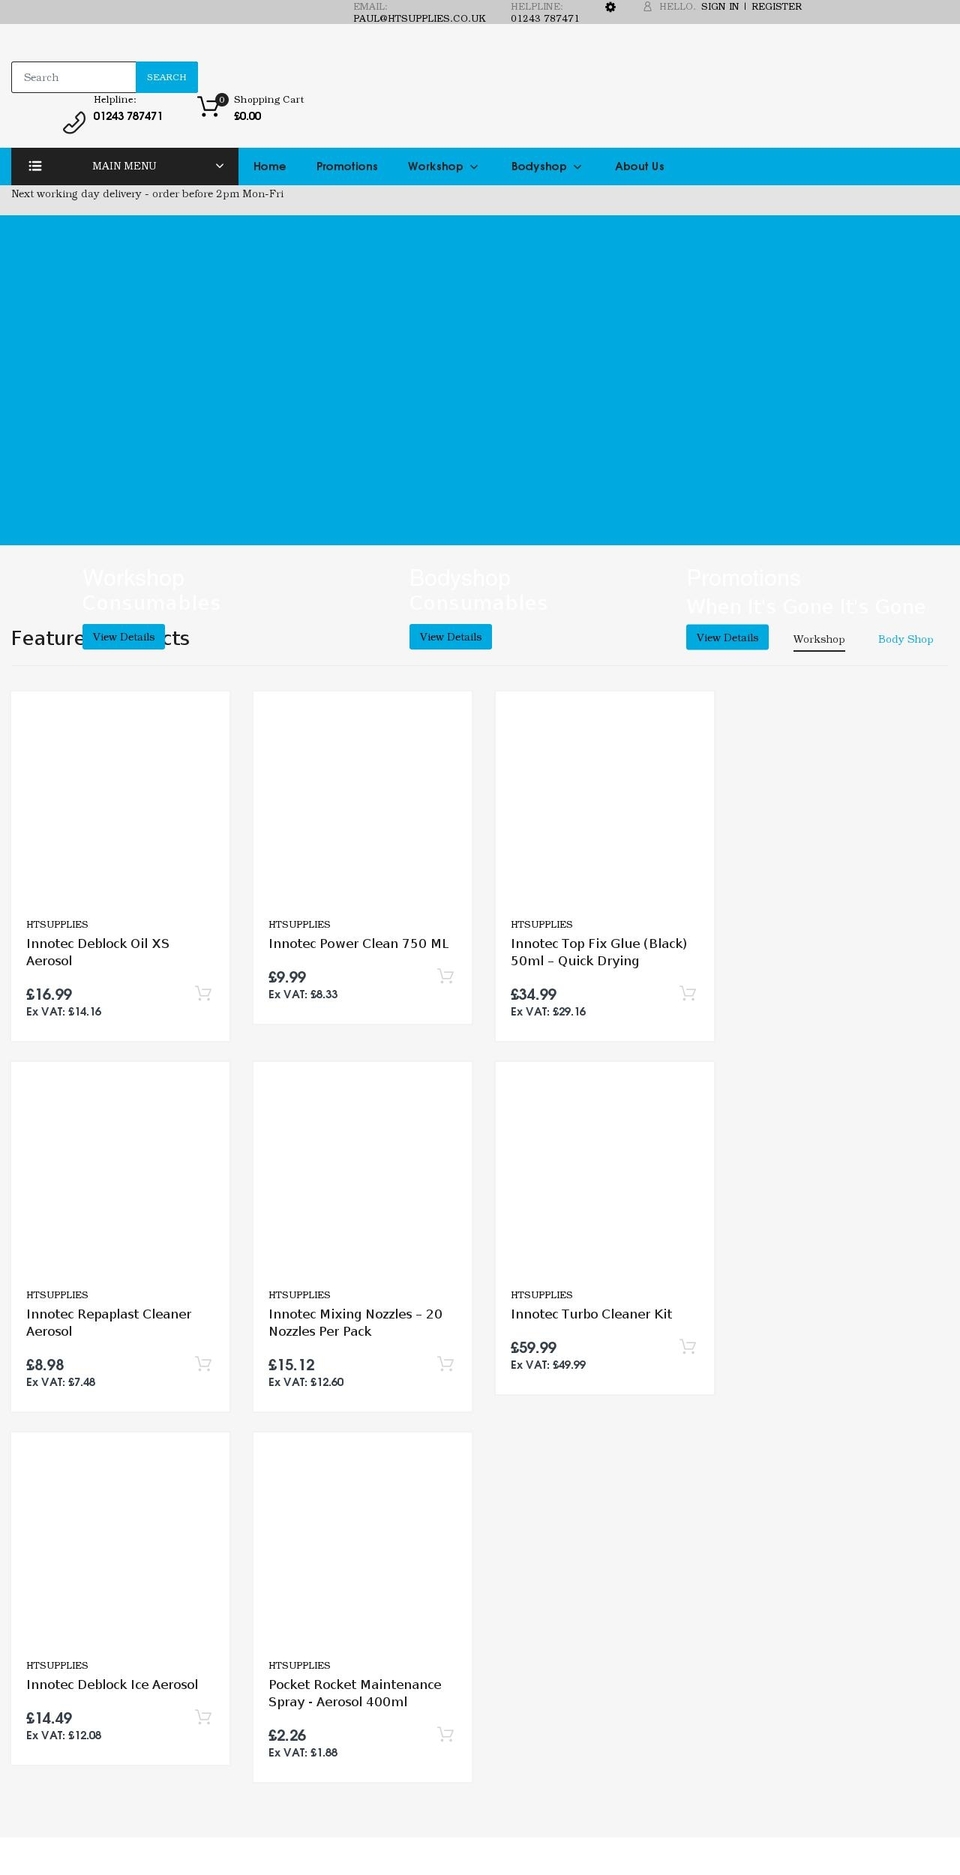The height and width of the screenshot is (1875, 960).
Task: View Details for Promotions banner
Action: coord(727,637)
